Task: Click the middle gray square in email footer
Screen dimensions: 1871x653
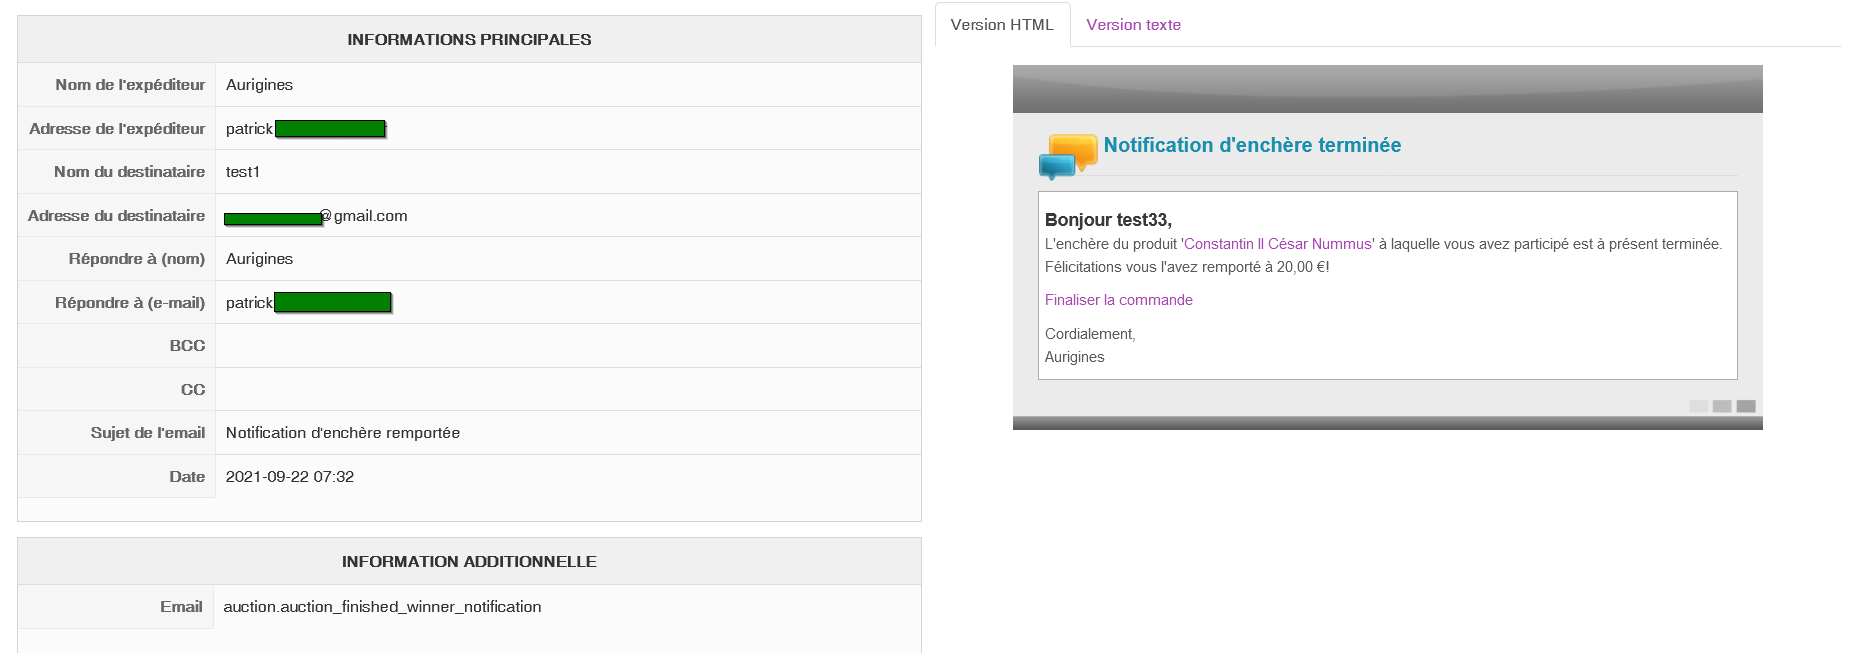Action: (x=1722, y=406)
